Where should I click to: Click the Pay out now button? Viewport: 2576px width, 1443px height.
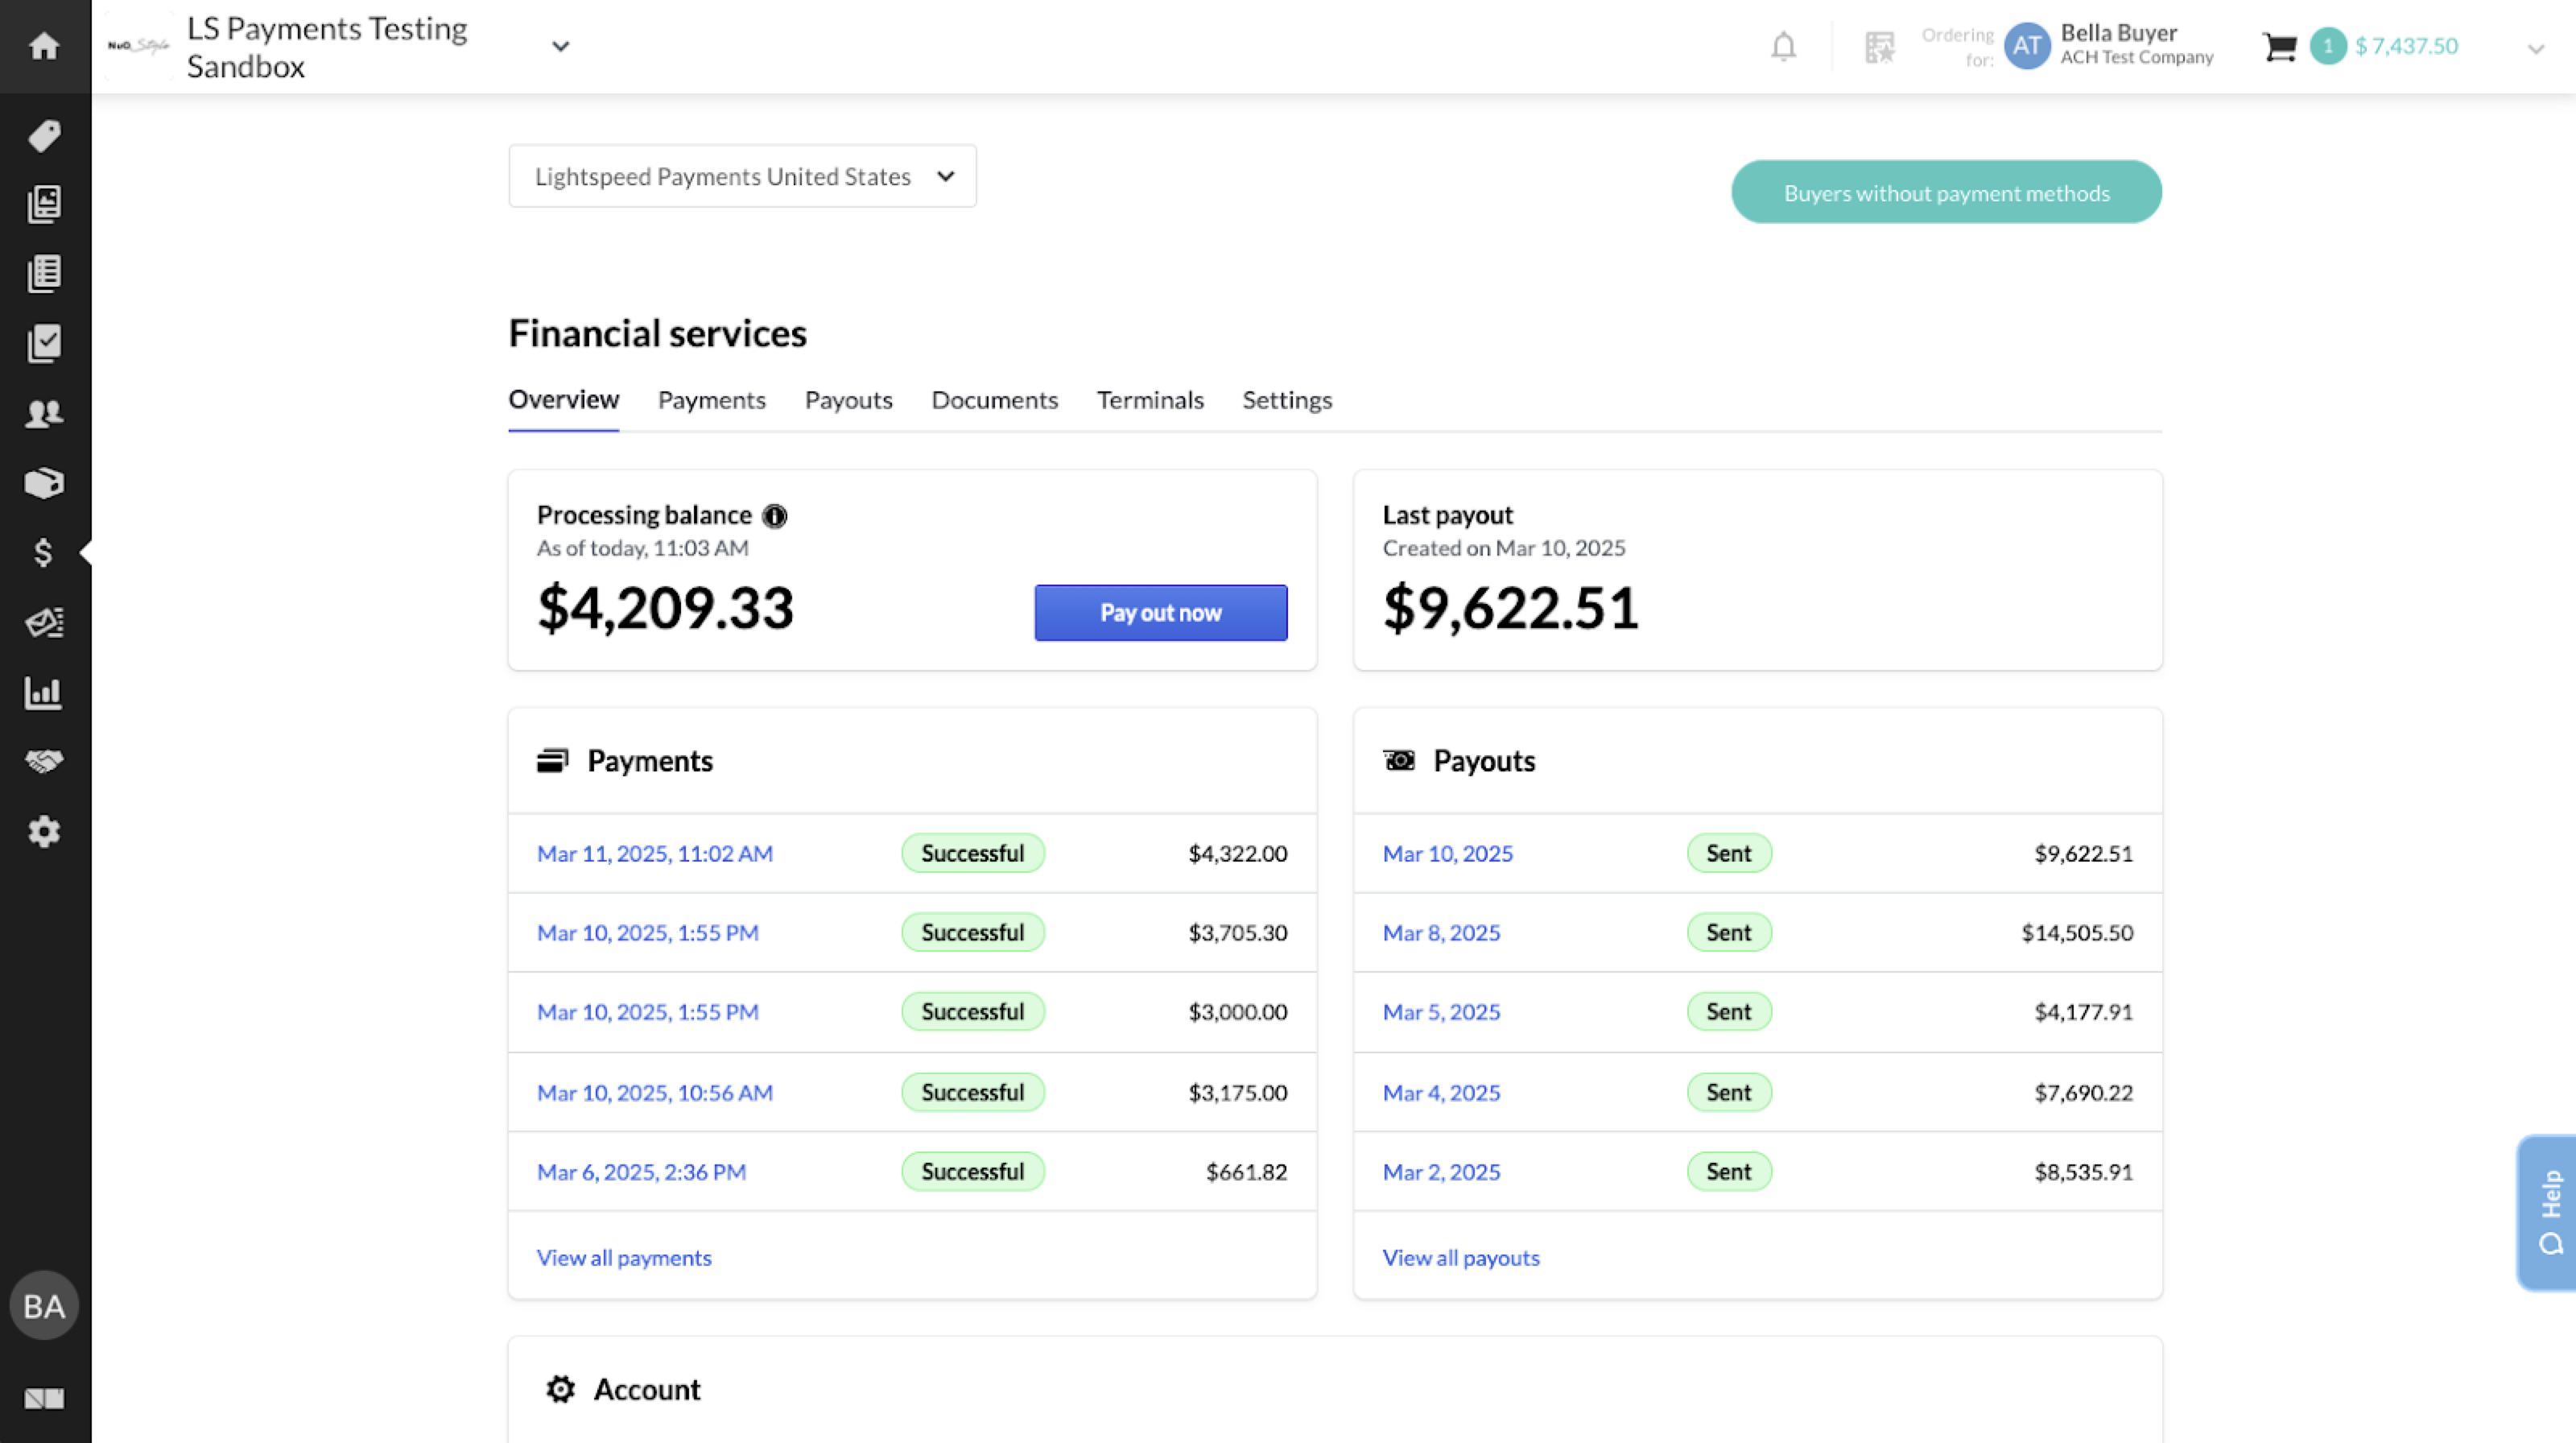tap(1161, 613)
